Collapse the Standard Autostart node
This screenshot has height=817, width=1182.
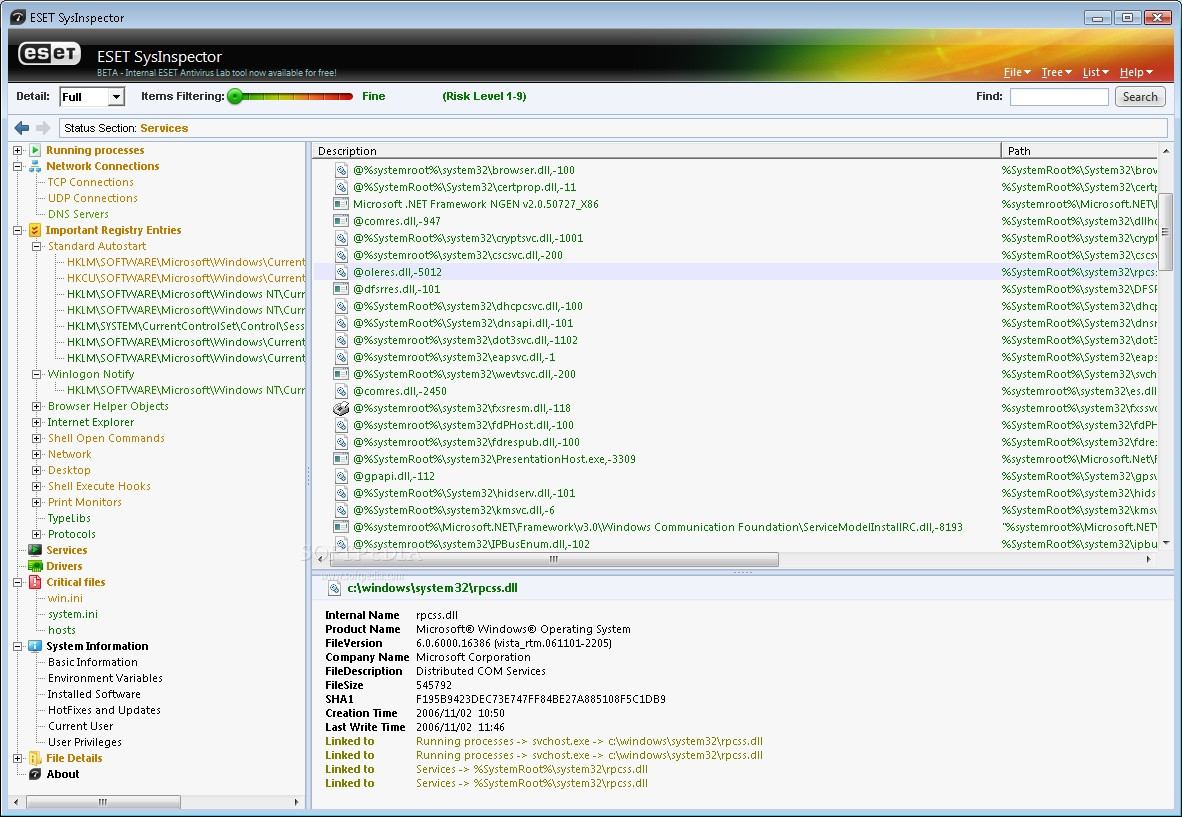[x=36, y=246]
